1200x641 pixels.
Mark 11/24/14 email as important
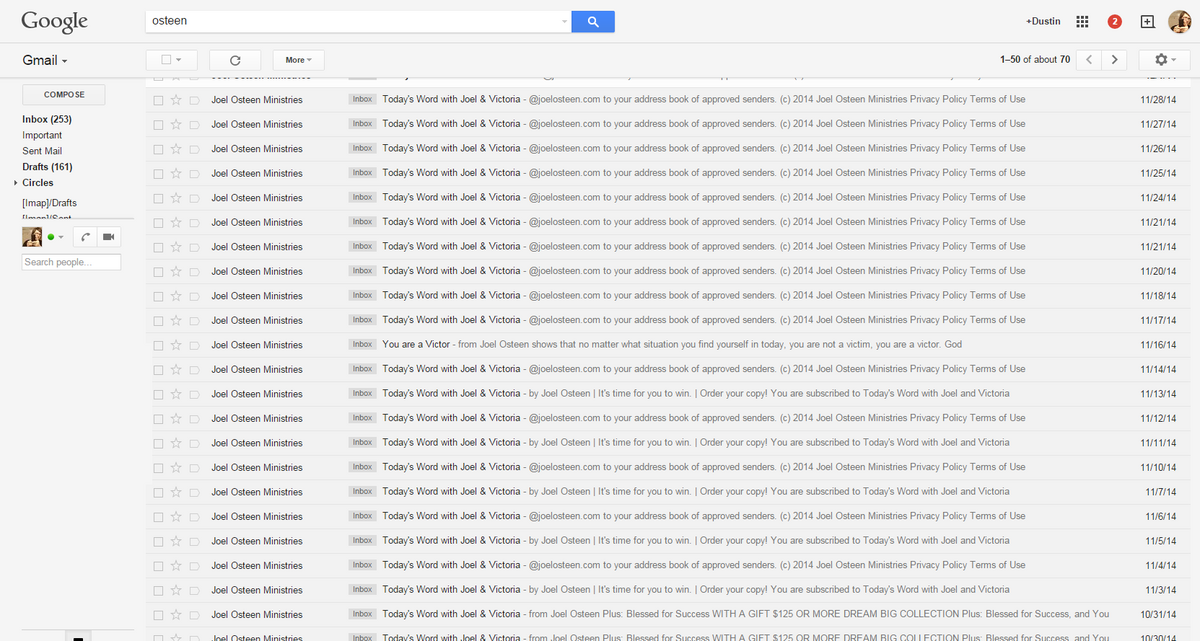tap(194, 198)
